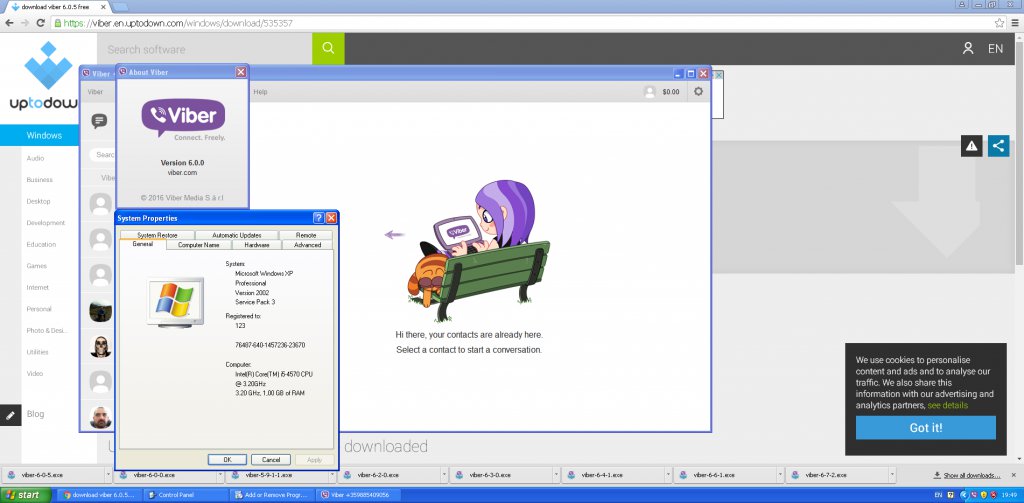Bookmark page with the star icon
This screenshot has height=503, width=1024.
click(999, 22)
